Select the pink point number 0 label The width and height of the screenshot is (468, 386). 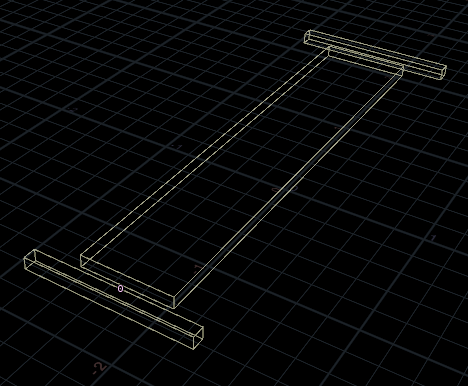(120, 289)
